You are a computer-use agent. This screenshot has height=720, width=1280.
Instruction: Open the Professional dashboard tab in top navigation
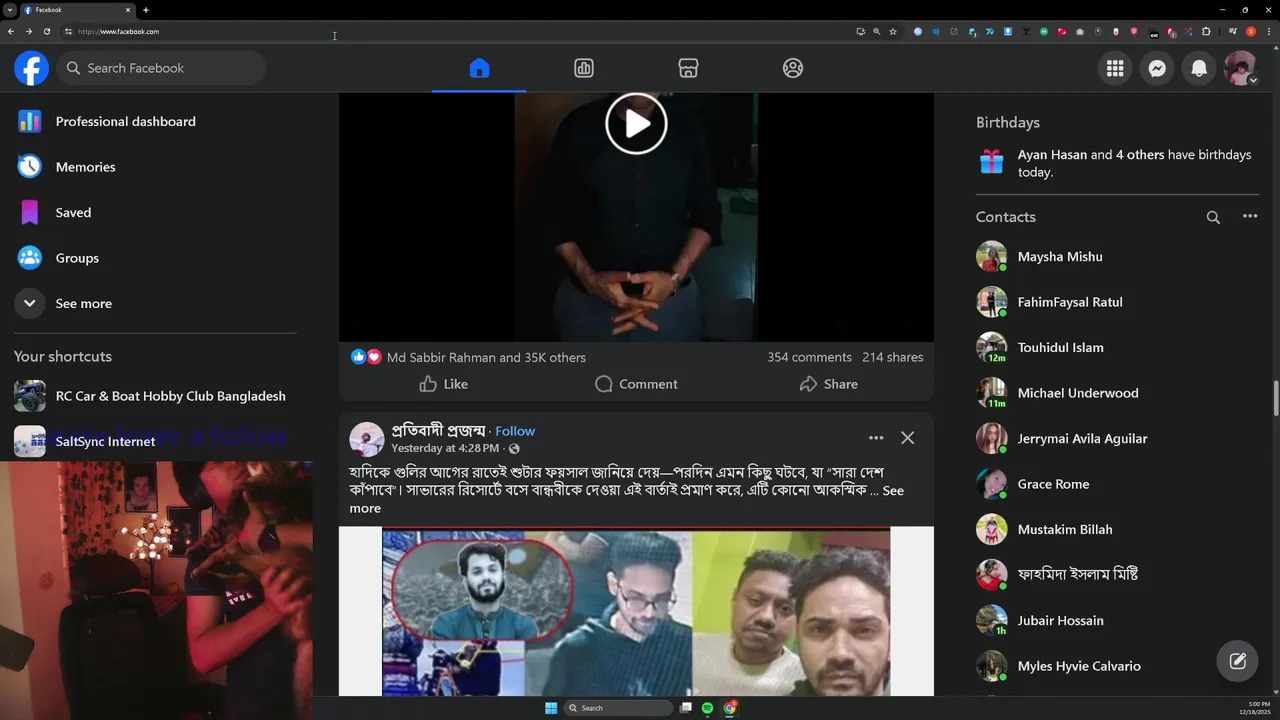[x=584, y=68]
